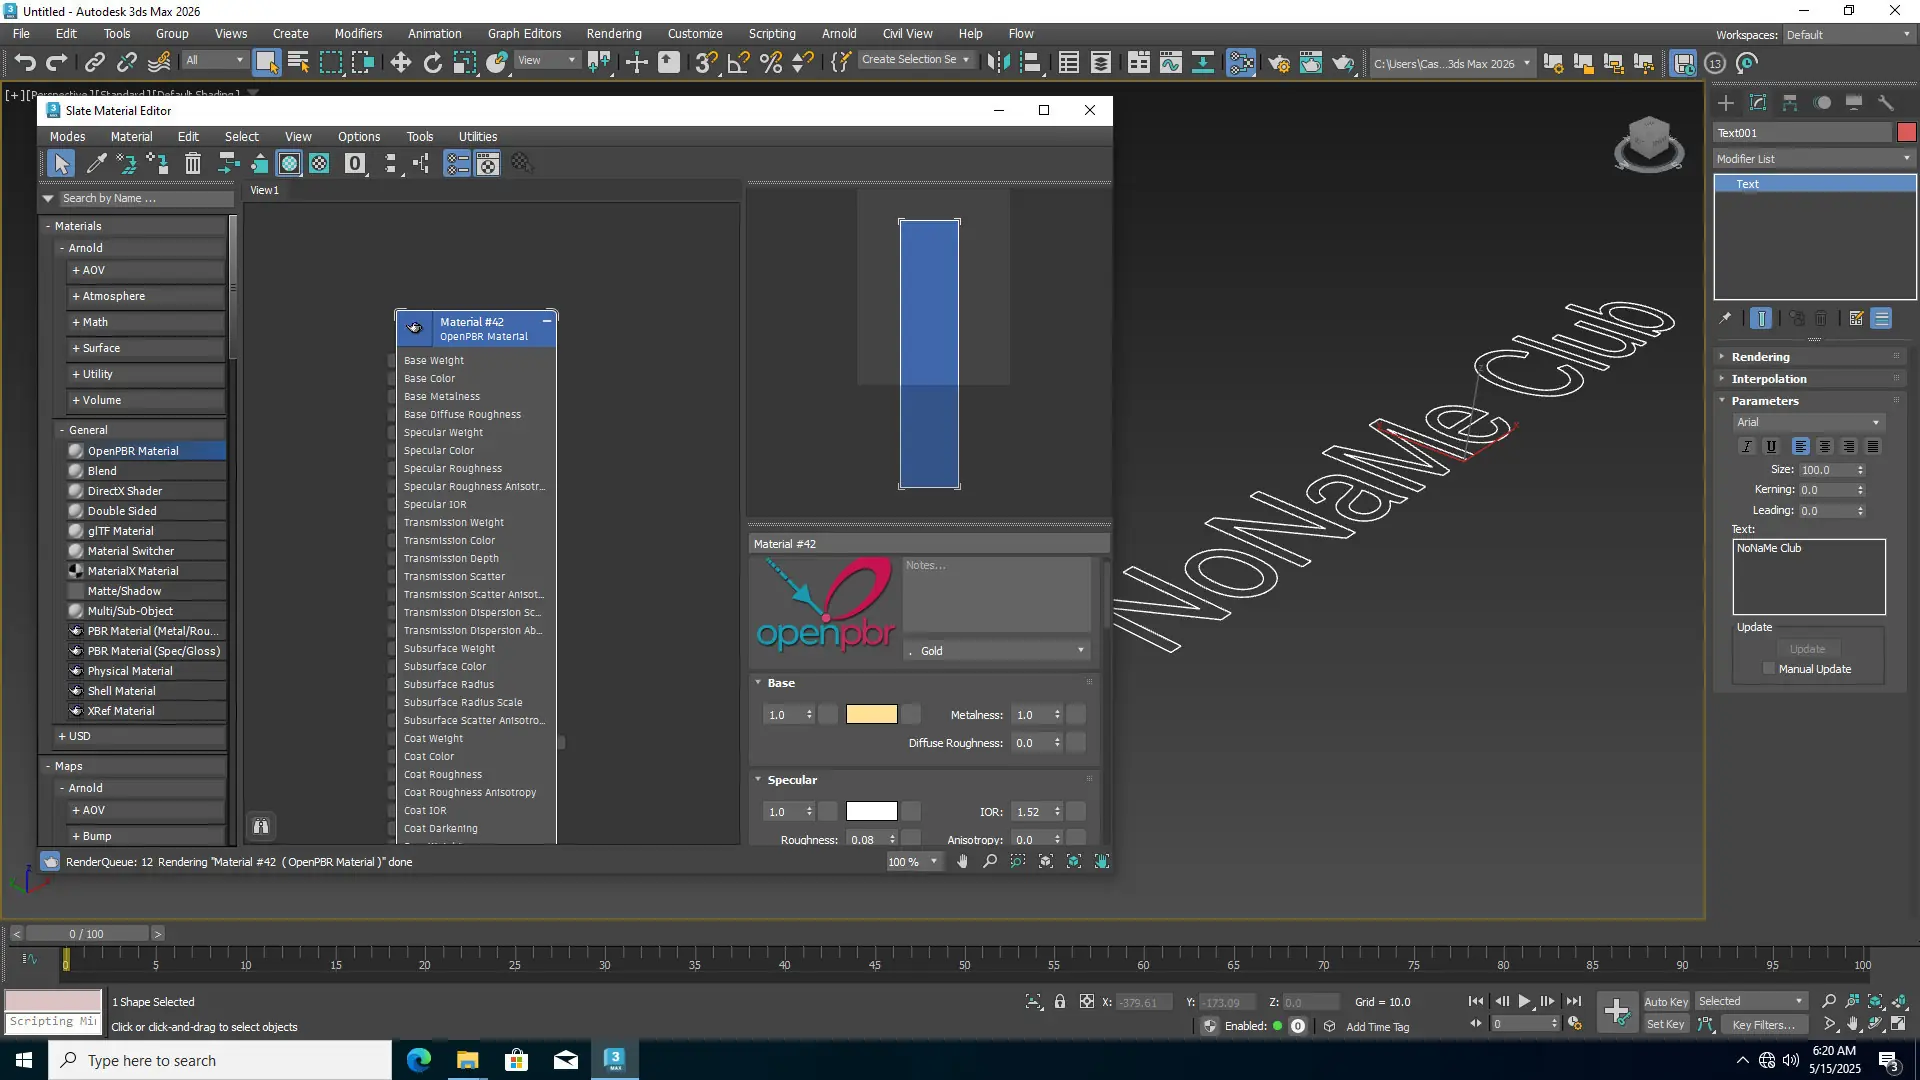Click the Undo arrow in main toolbar
Image resolution: width=1920 pixels, height=1080 pixels.
click(x=25, y=63)
